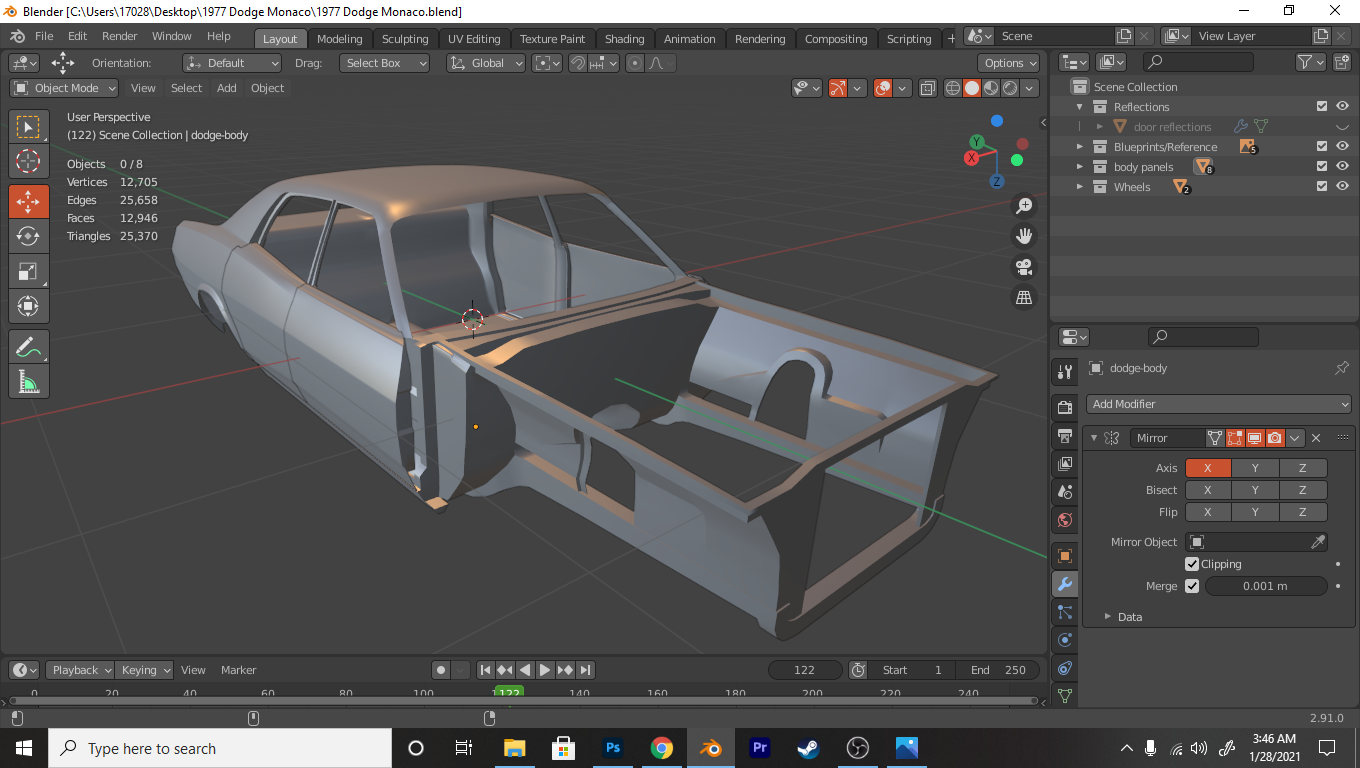Image resolution: width=1360 pixels, height=768 pixels.
Task: Open the Options dropdown
Action: click(x=1010, y=63)
